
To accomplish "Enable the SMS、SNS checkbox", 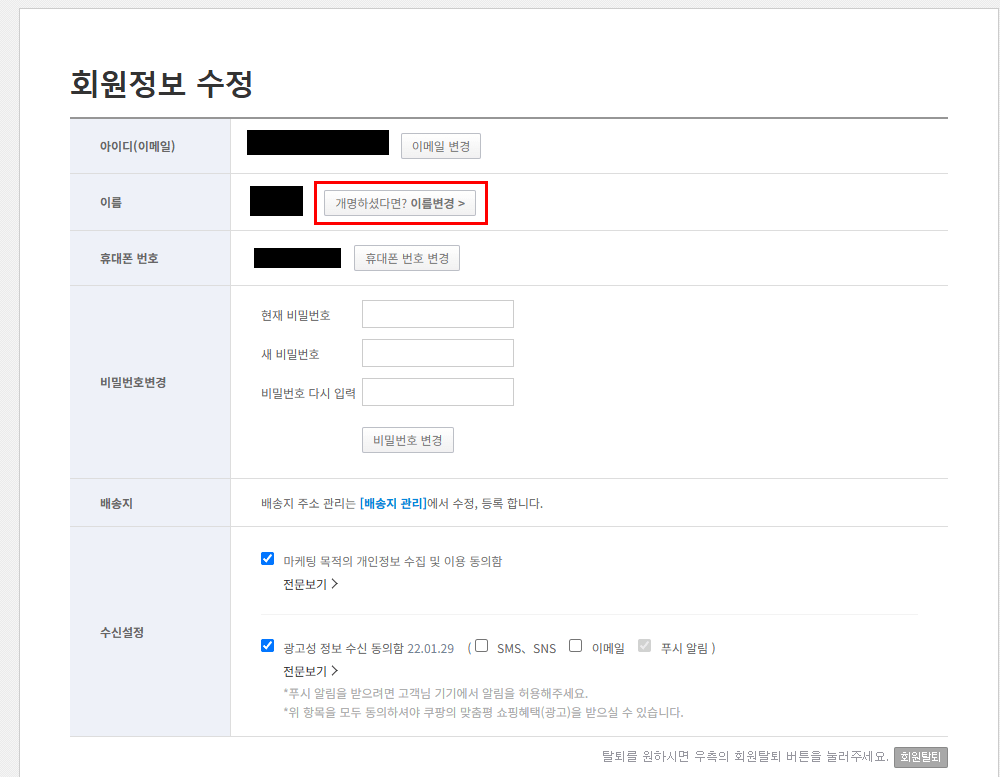I will 479,644.
